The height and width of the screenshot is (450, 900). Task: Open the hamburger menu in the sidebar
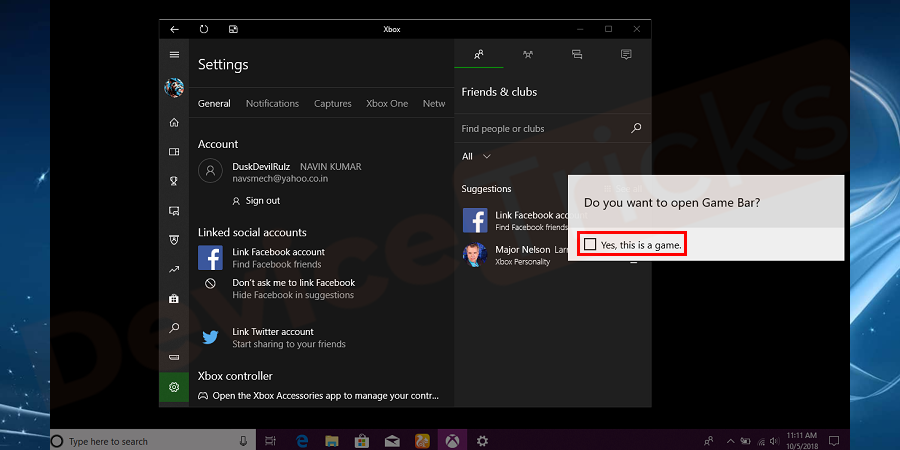pyautogui.click(x=174, y=55)
